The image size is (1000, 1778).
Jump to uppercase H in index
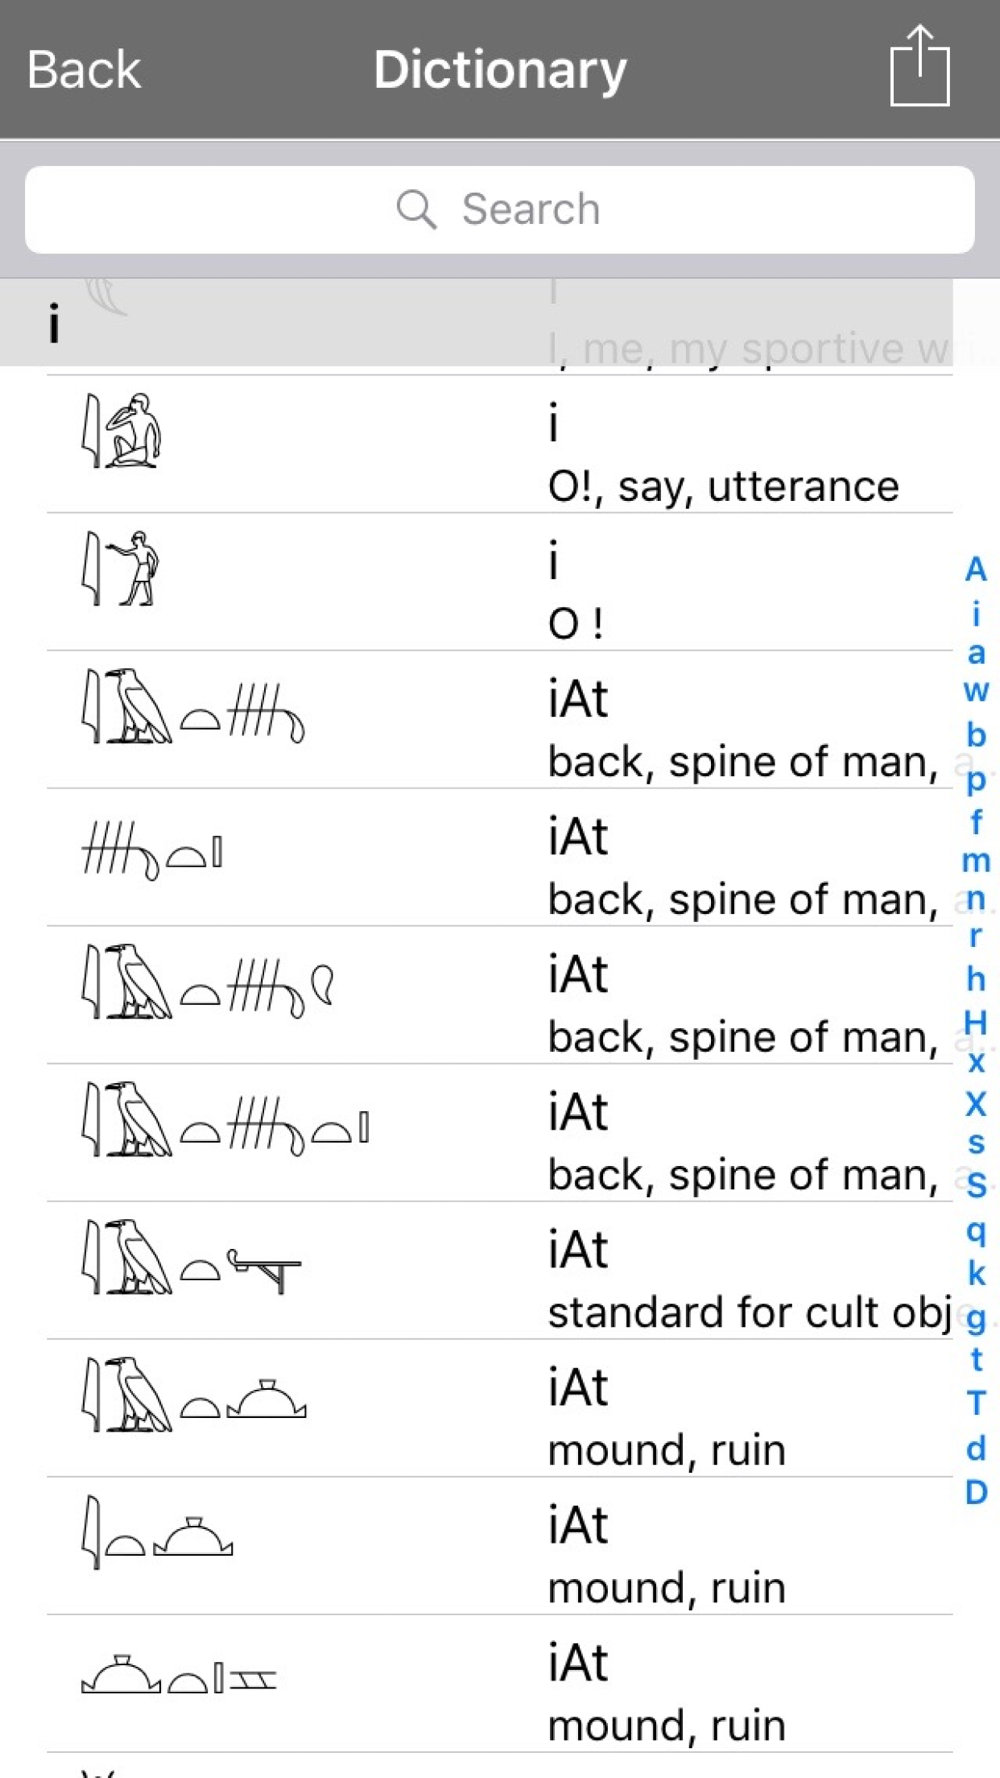[x=976, y=1022]
